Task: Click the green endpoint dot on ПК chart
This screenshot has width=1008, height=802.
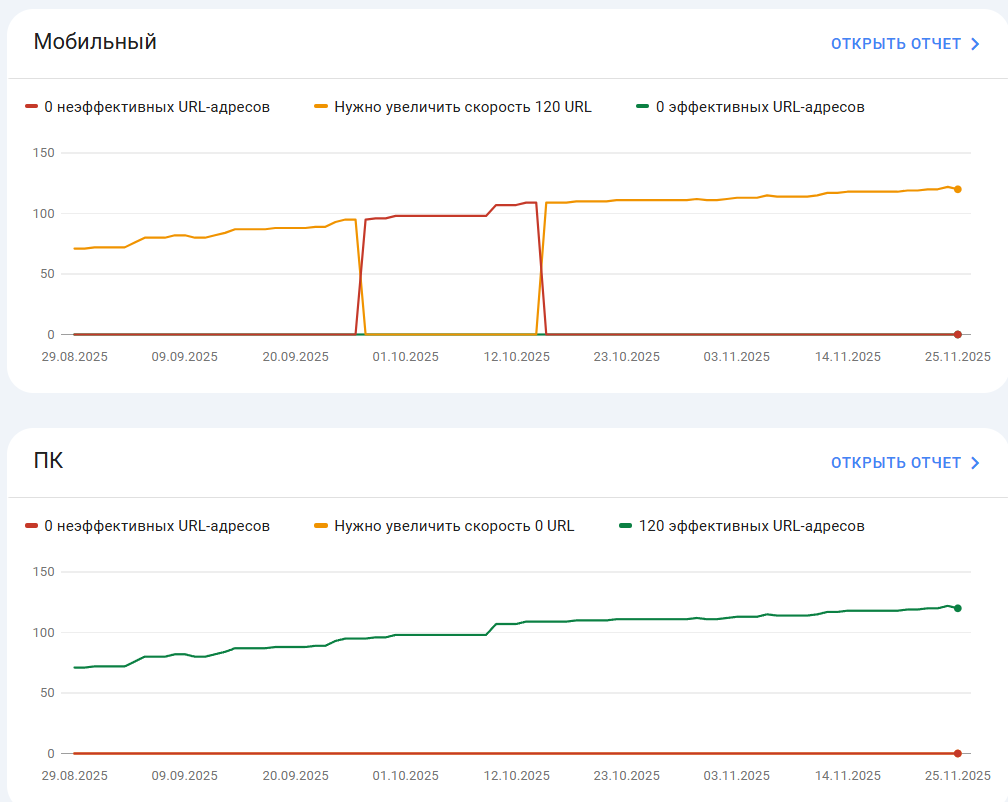Action: tap(957, 608)
